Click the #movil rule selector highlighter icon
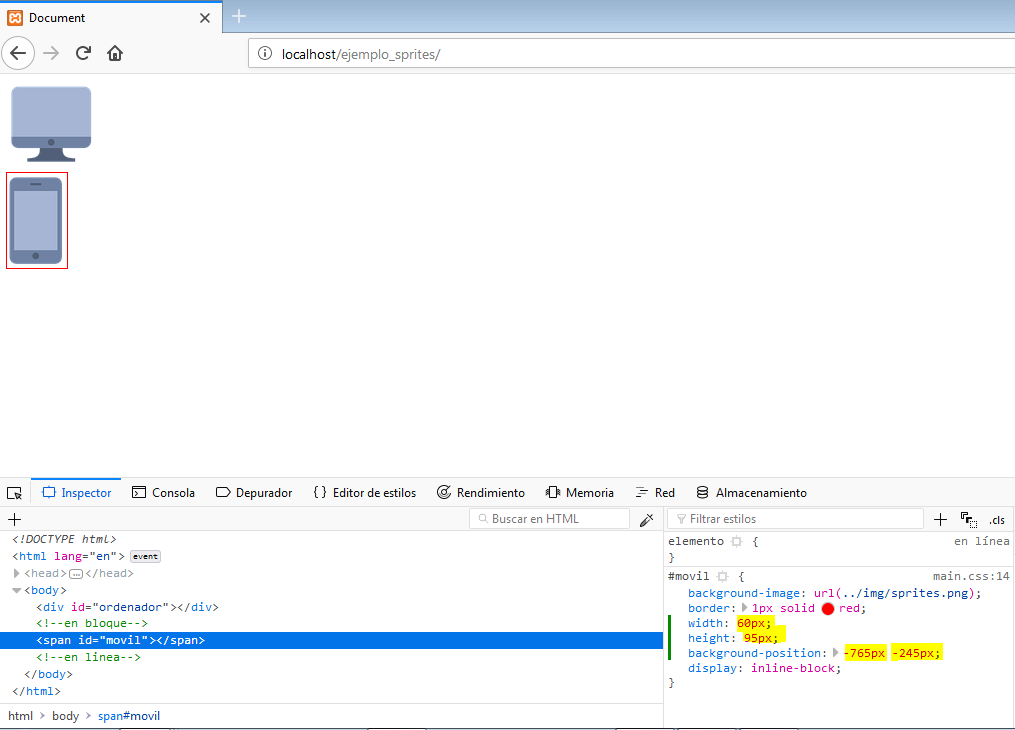Image resolution: width=1015 pixels, height=730 pixels. [x=722, y=577]
